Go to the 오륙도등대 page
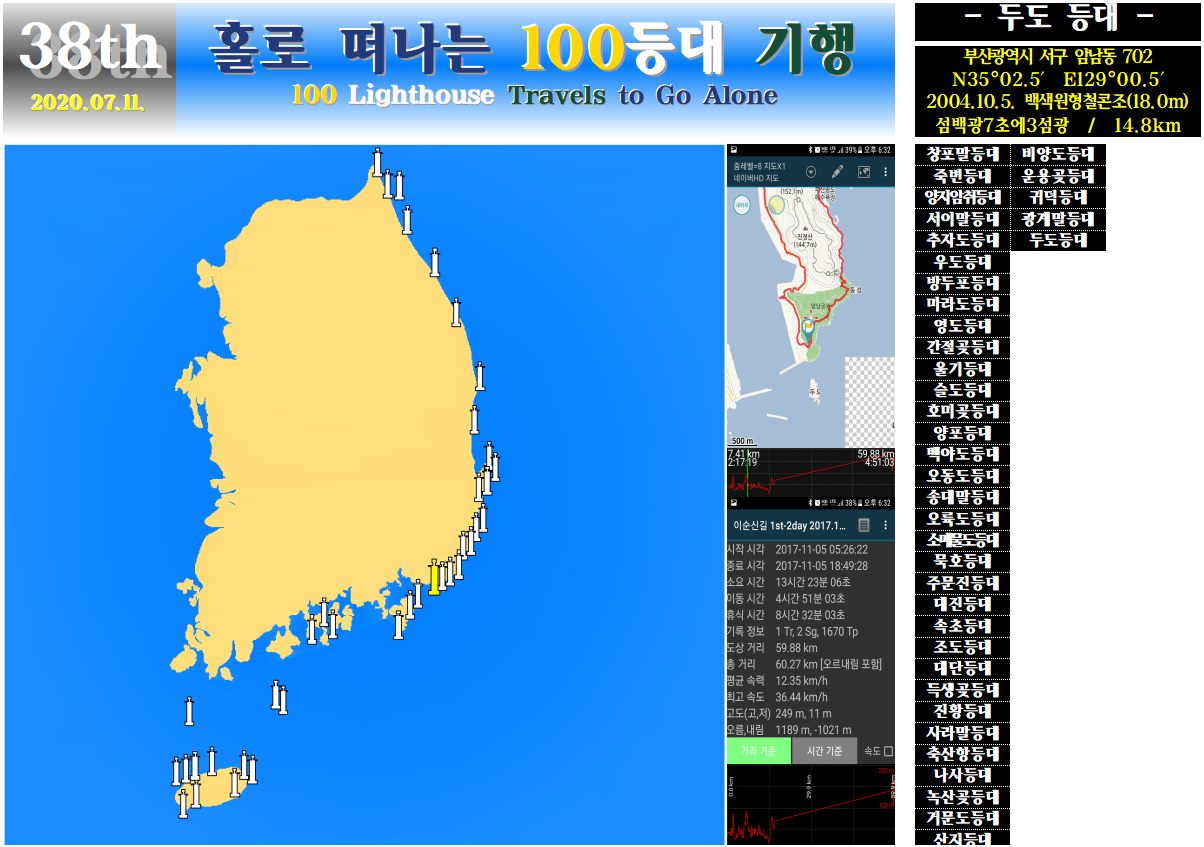Image resolution: width=1204 pixels, height=847 pixels. [962, 519]
